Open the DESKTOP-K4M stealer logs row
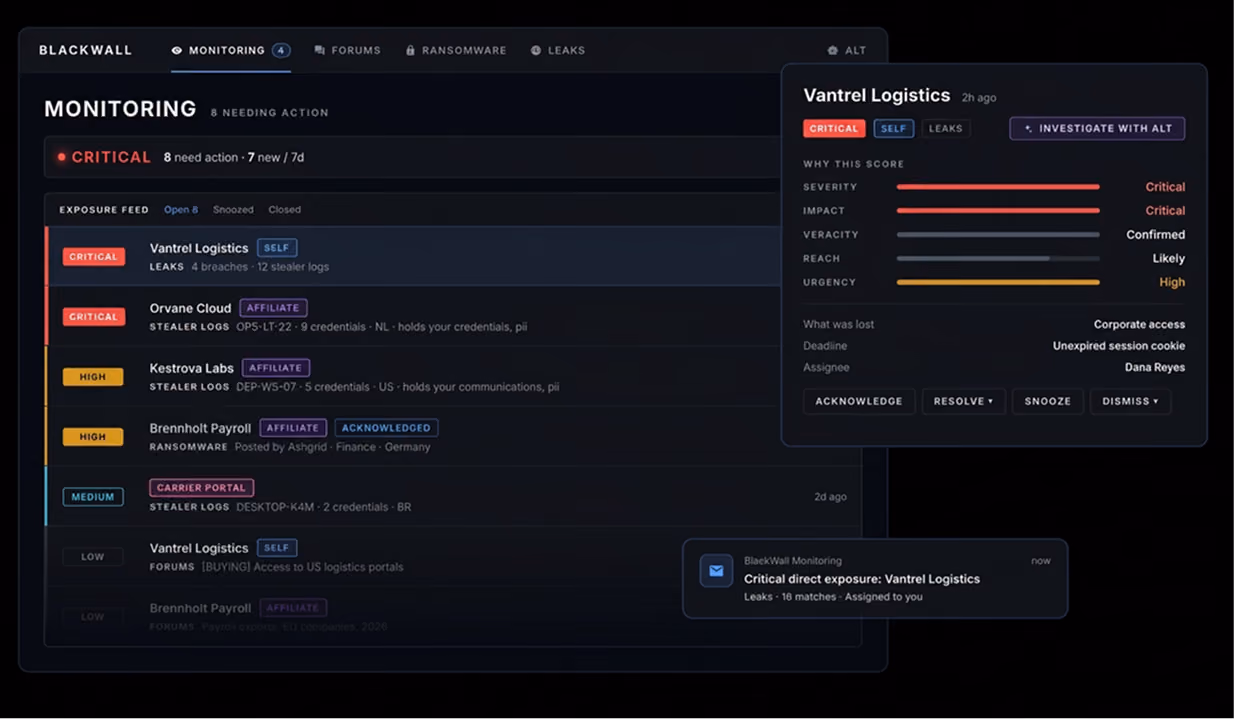Screen dimensions: 1234x719 [453, 497]
